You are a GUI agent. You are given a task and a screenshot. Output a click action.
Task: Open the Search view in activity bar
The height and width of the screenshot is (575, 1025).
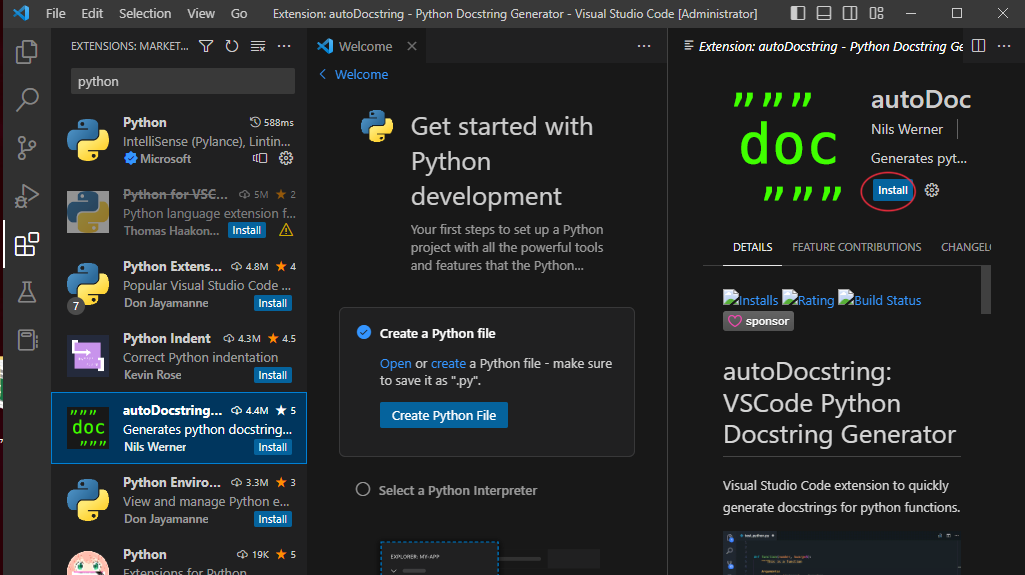click(x=27, y=99)
